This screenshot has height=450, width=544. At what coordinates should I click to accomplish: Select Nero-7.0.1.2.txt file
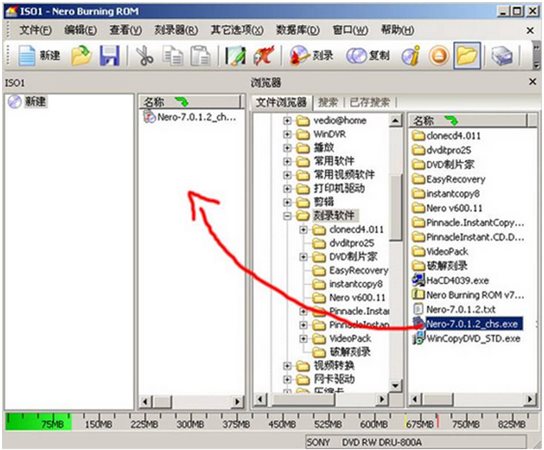[461, 309]
